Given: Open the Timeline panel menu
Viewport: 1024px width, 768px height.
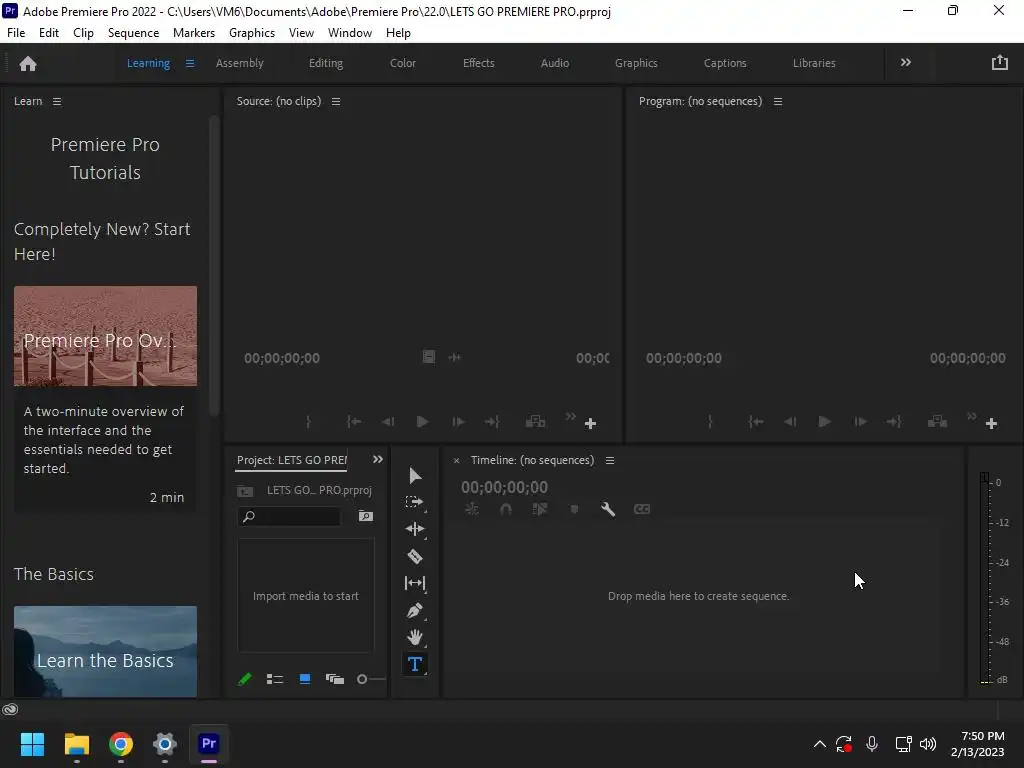Looking at the screenshot, I should tap(610, 460).
